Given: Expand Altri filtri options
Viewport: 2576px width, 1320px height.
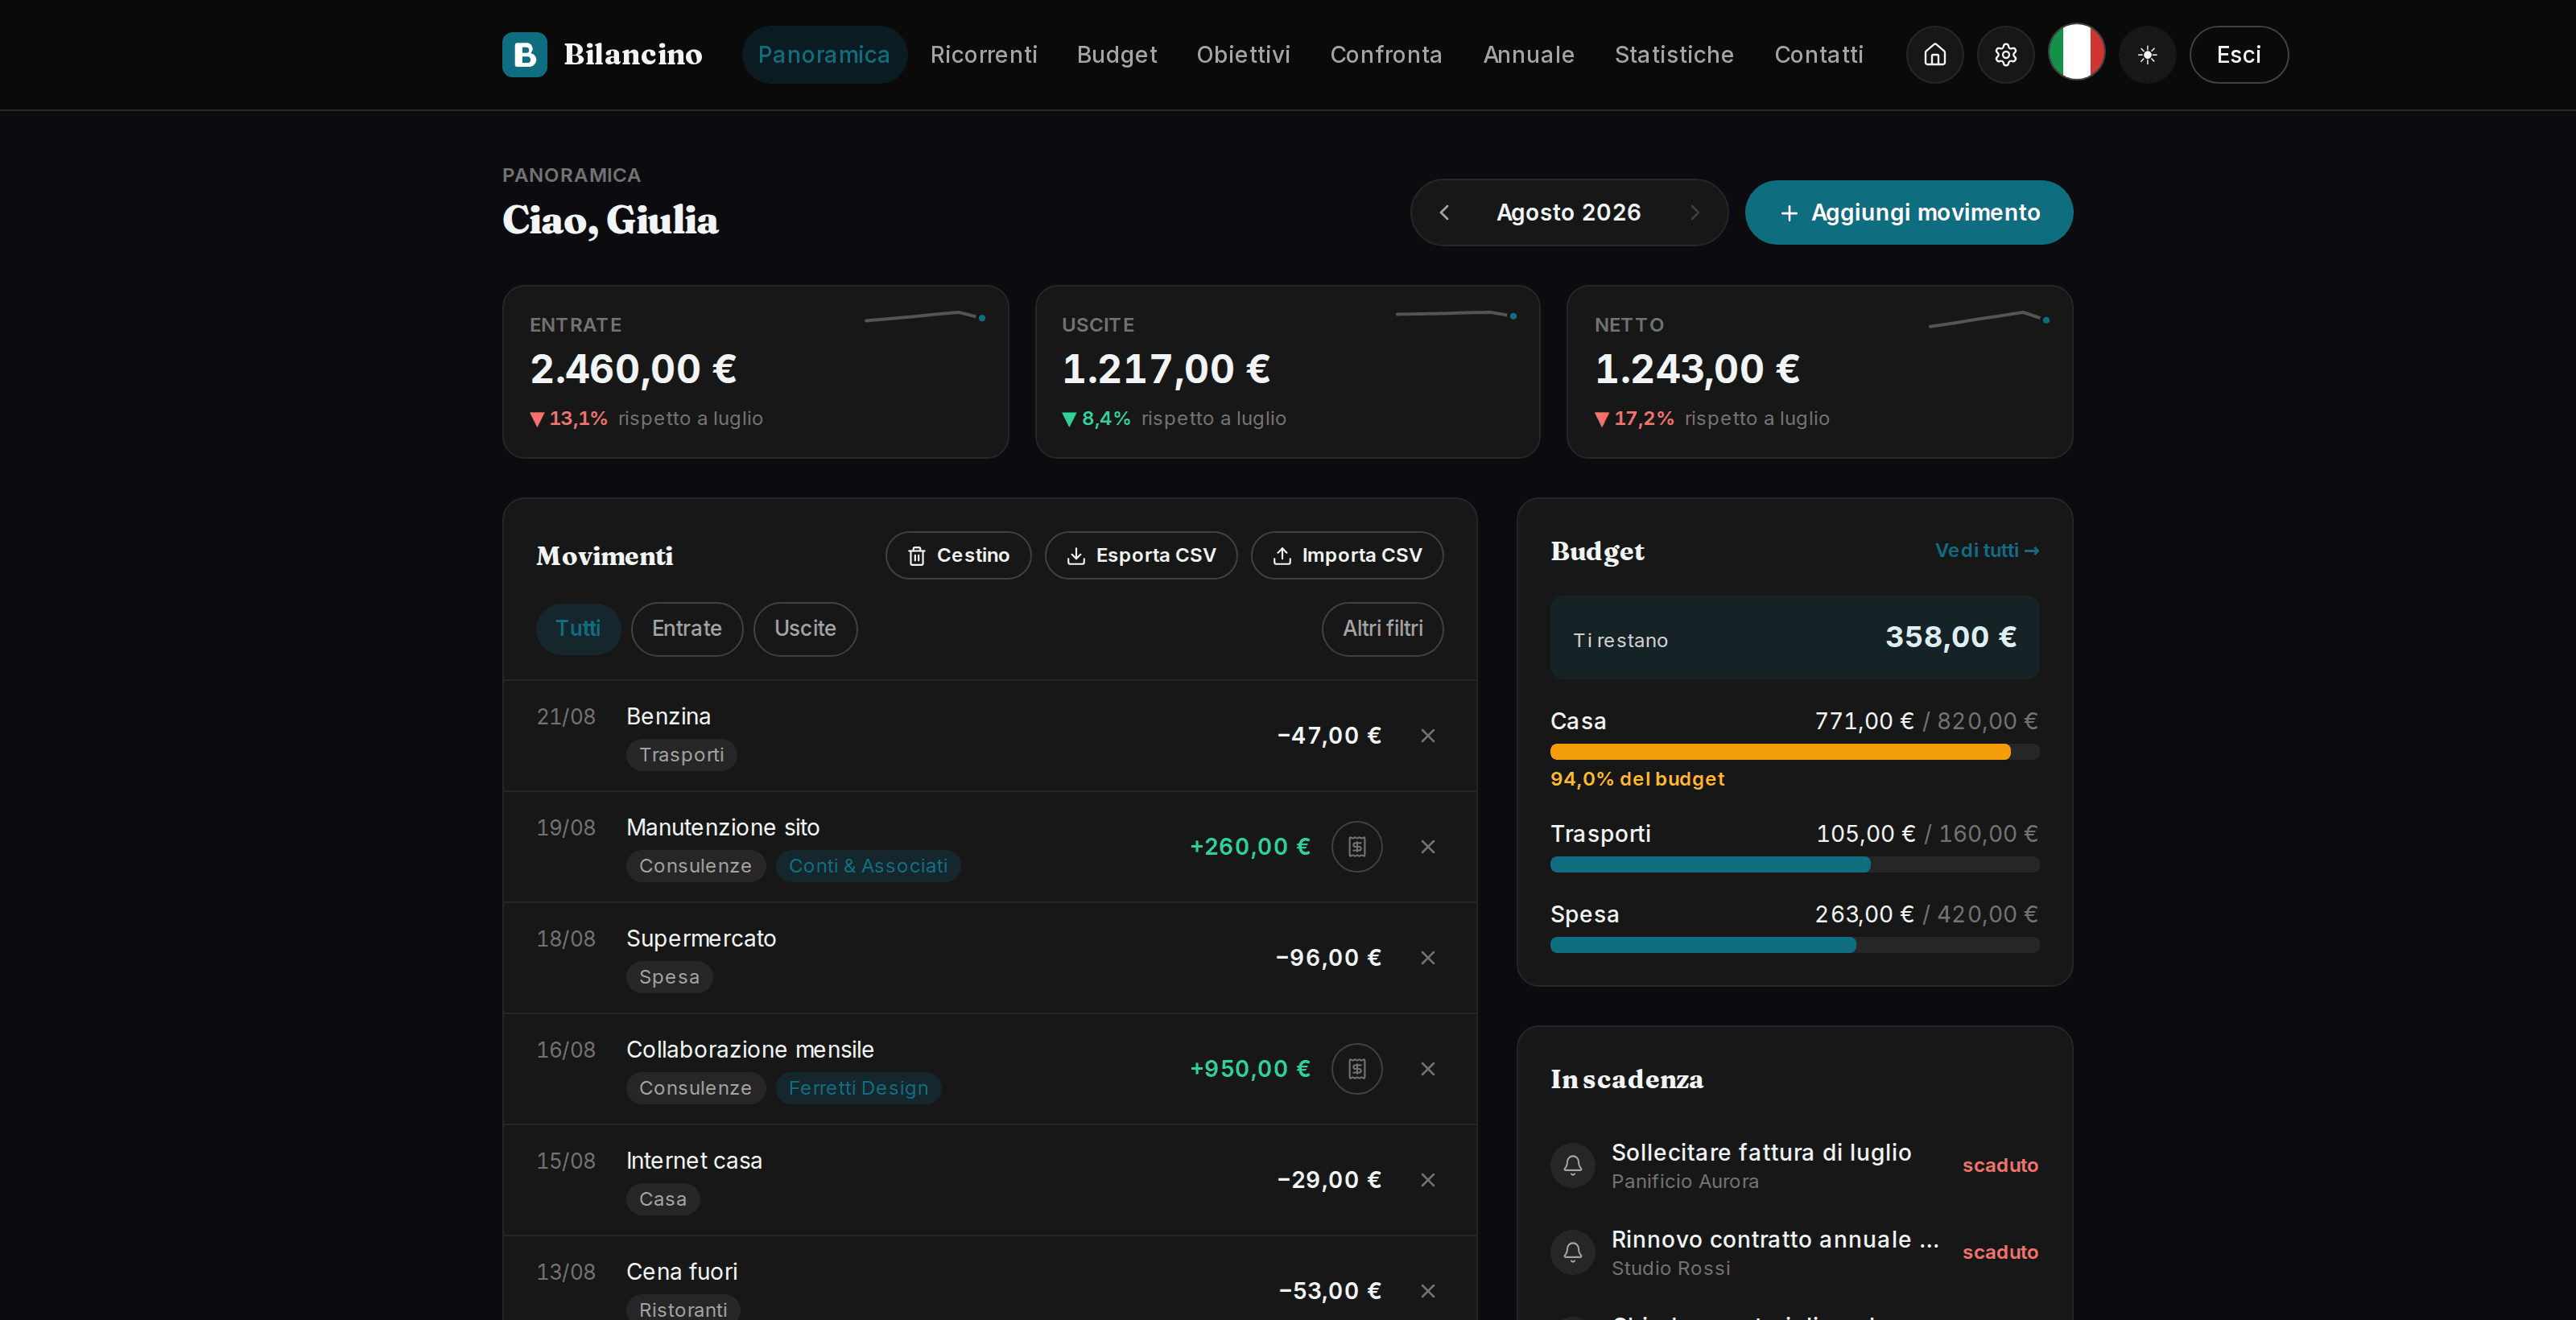Looking at the screenshot, I should (1382, 629).
